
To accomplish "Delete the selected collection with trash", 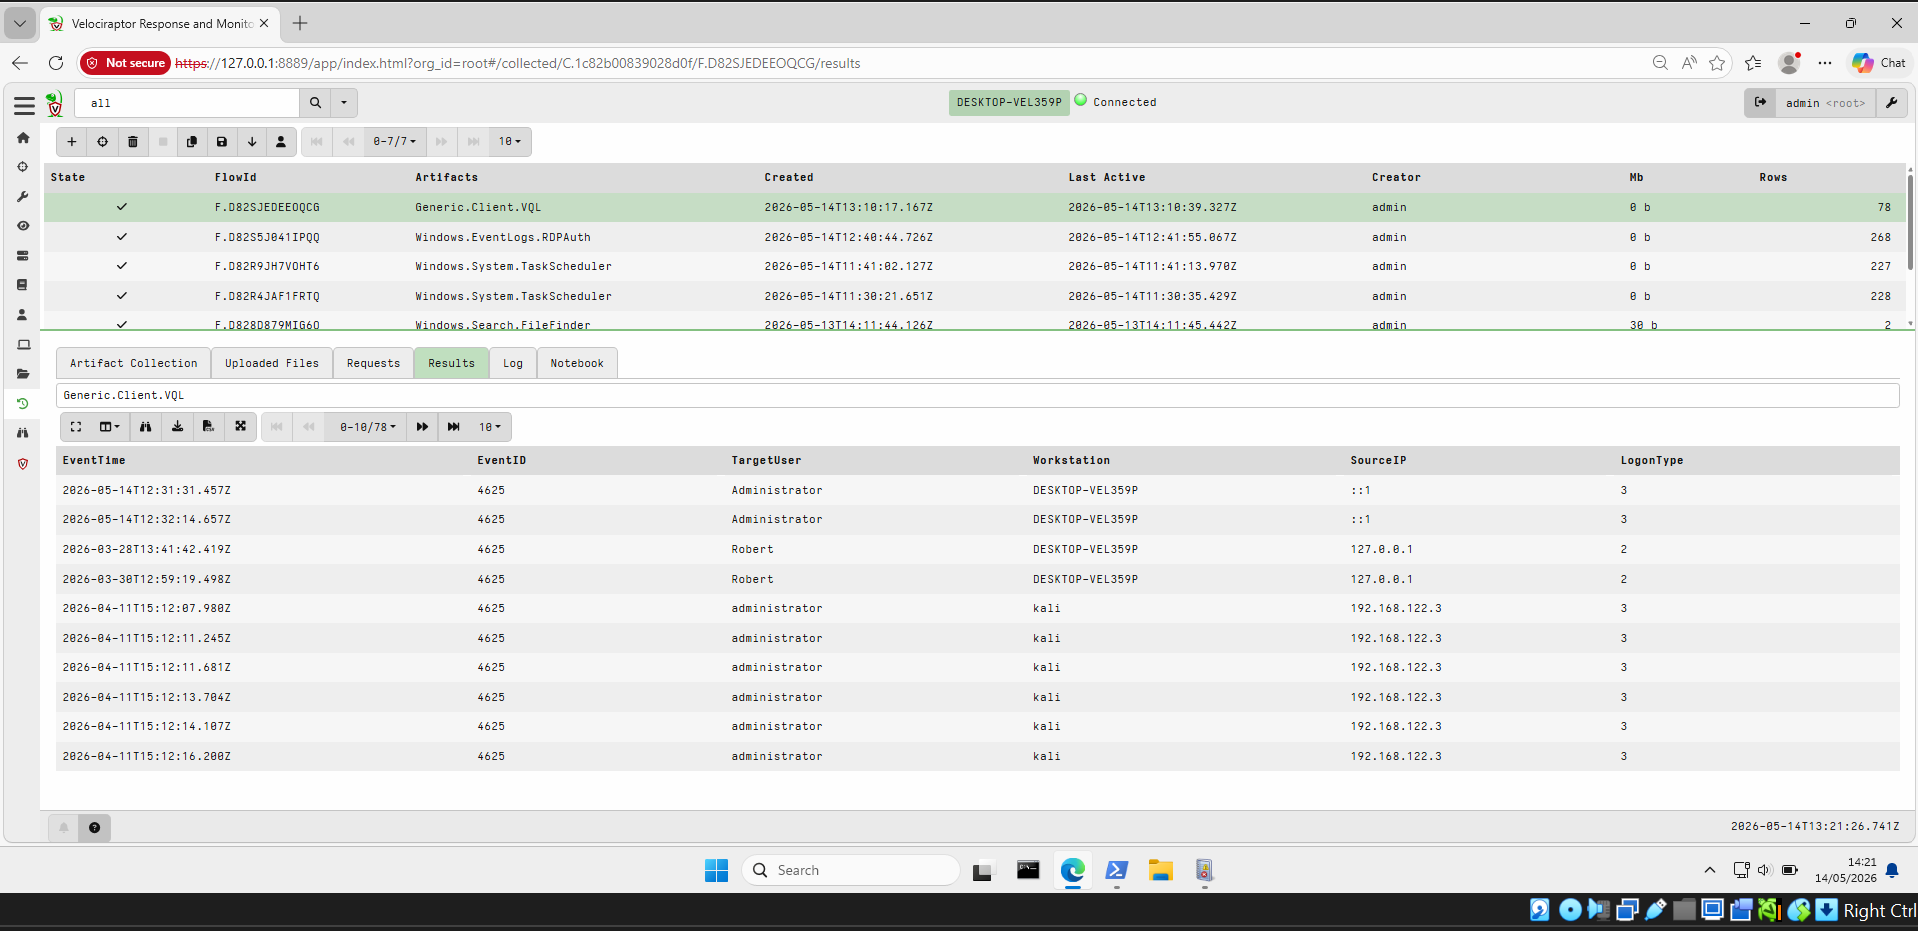I will coord(133,142).
